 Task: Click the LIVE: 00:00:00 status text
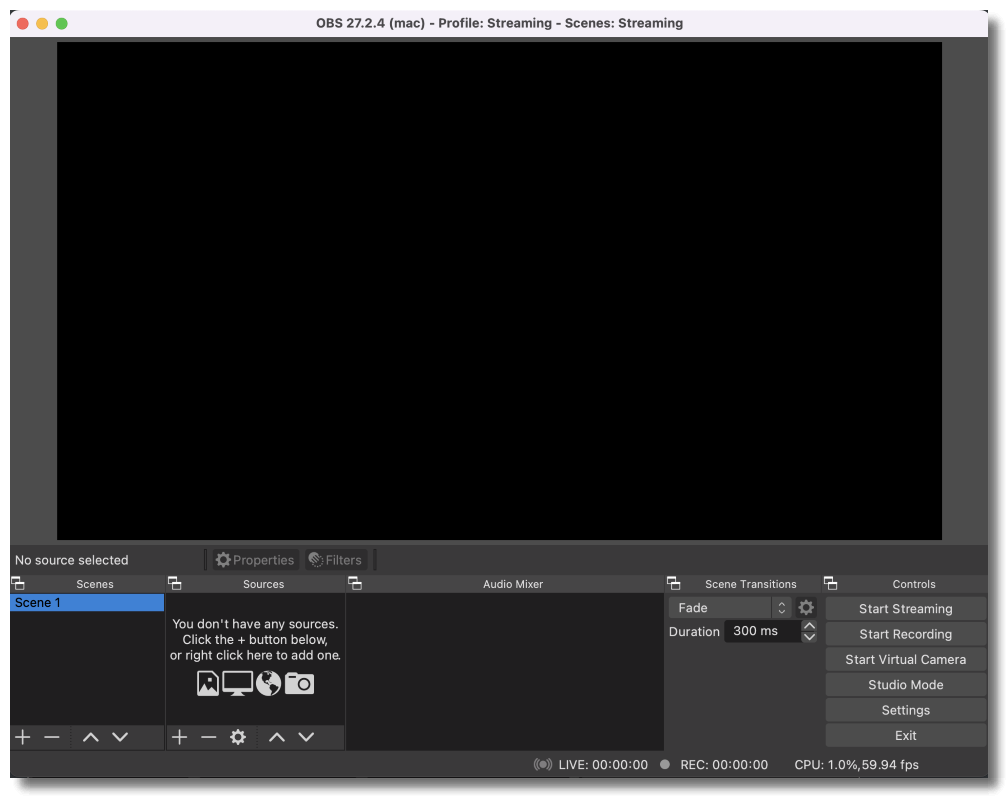click(x=603, y=765)
